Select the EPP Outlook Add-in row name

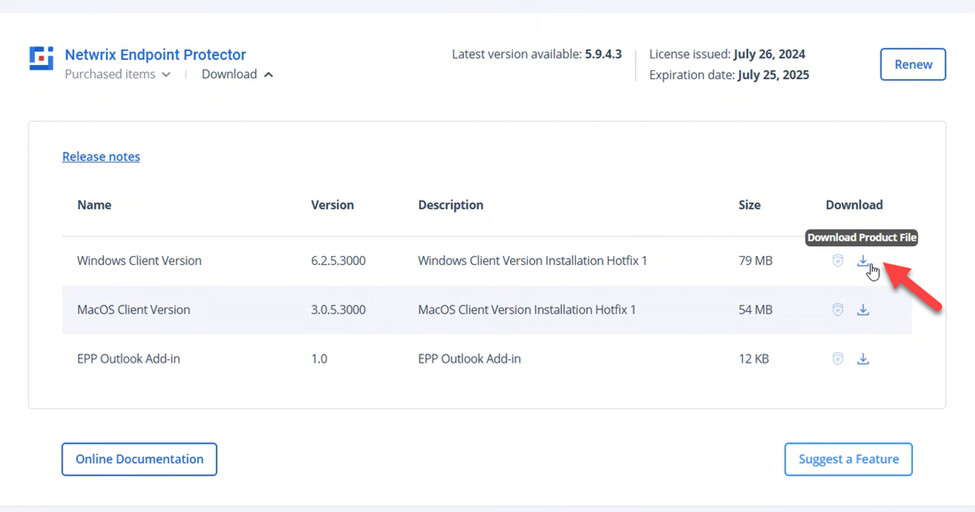pyautogui.click(x=128, y=359)
